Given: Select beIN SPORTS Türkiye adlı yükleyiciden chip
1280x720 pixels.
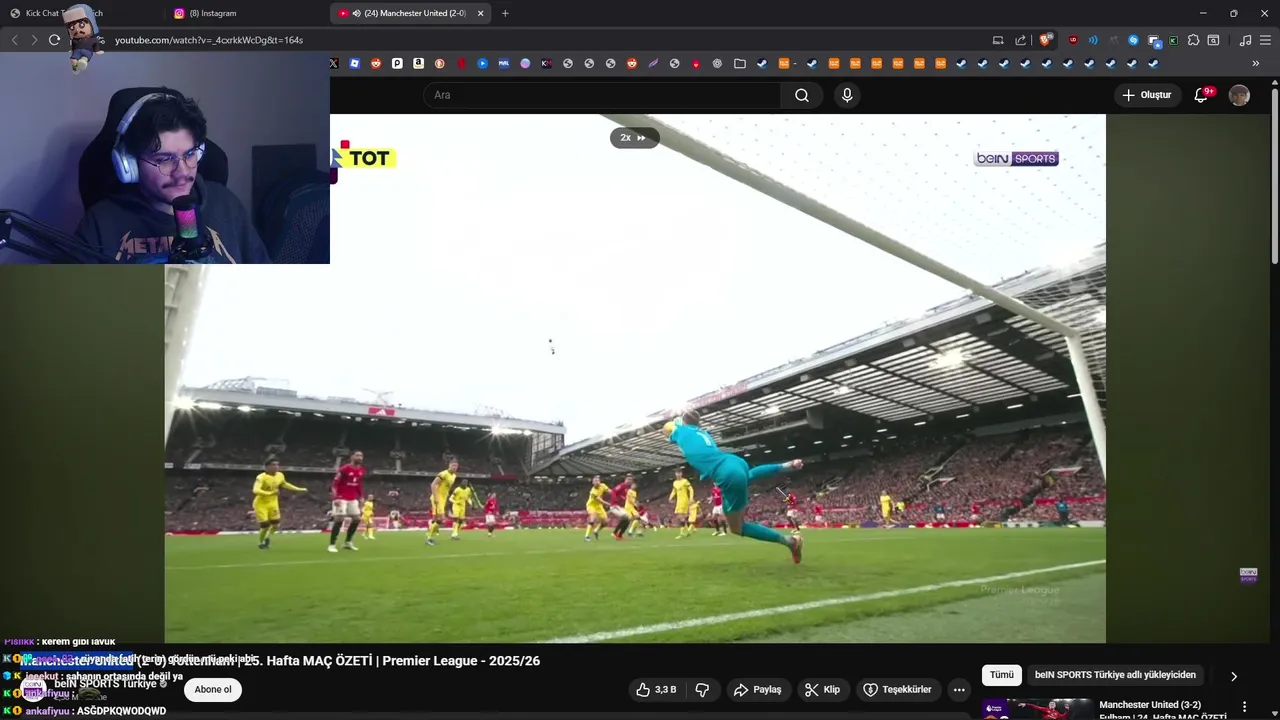Looking at the screenshot, I should click(x=1115, y=675).
